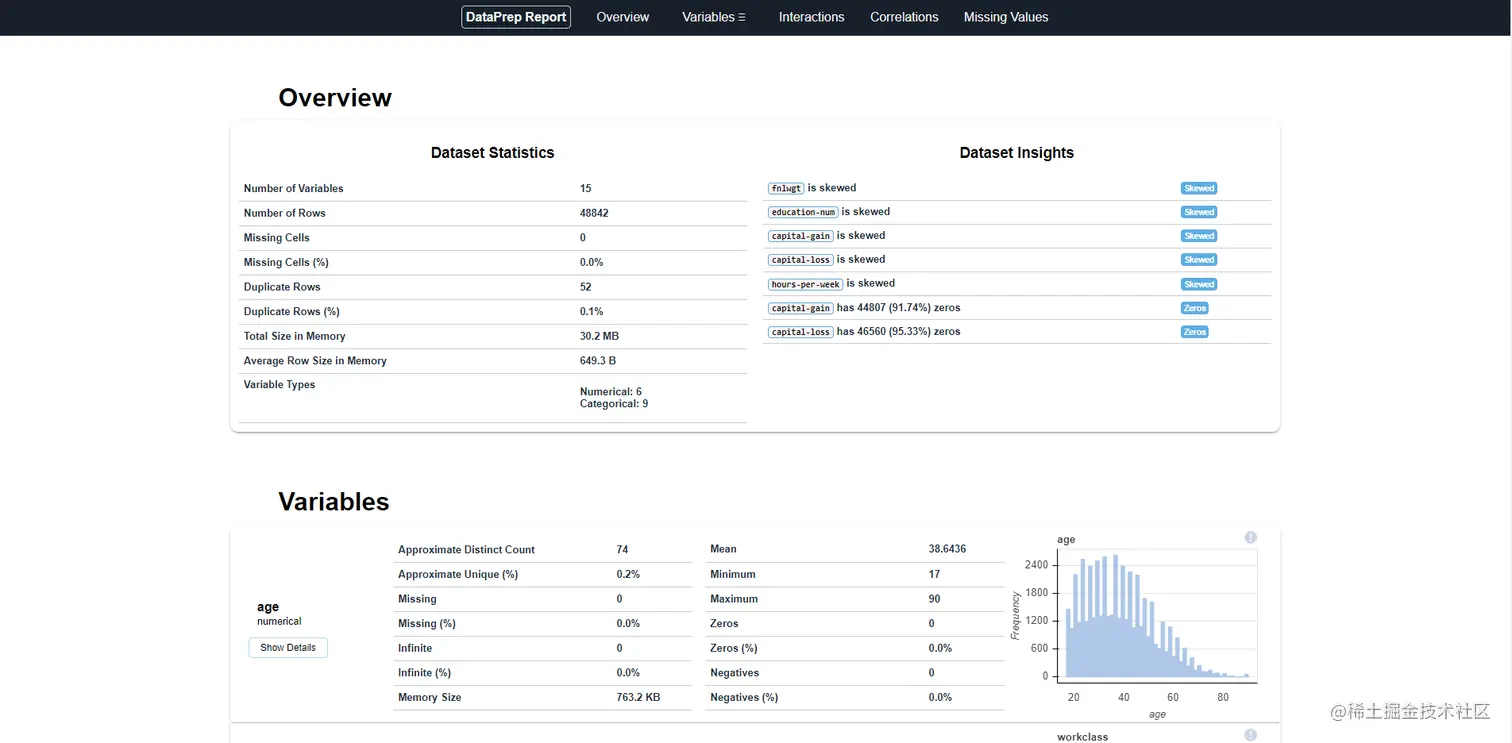The image size is (1512, 743).
Task: Click the Maximum value 90
Action: 935,599
